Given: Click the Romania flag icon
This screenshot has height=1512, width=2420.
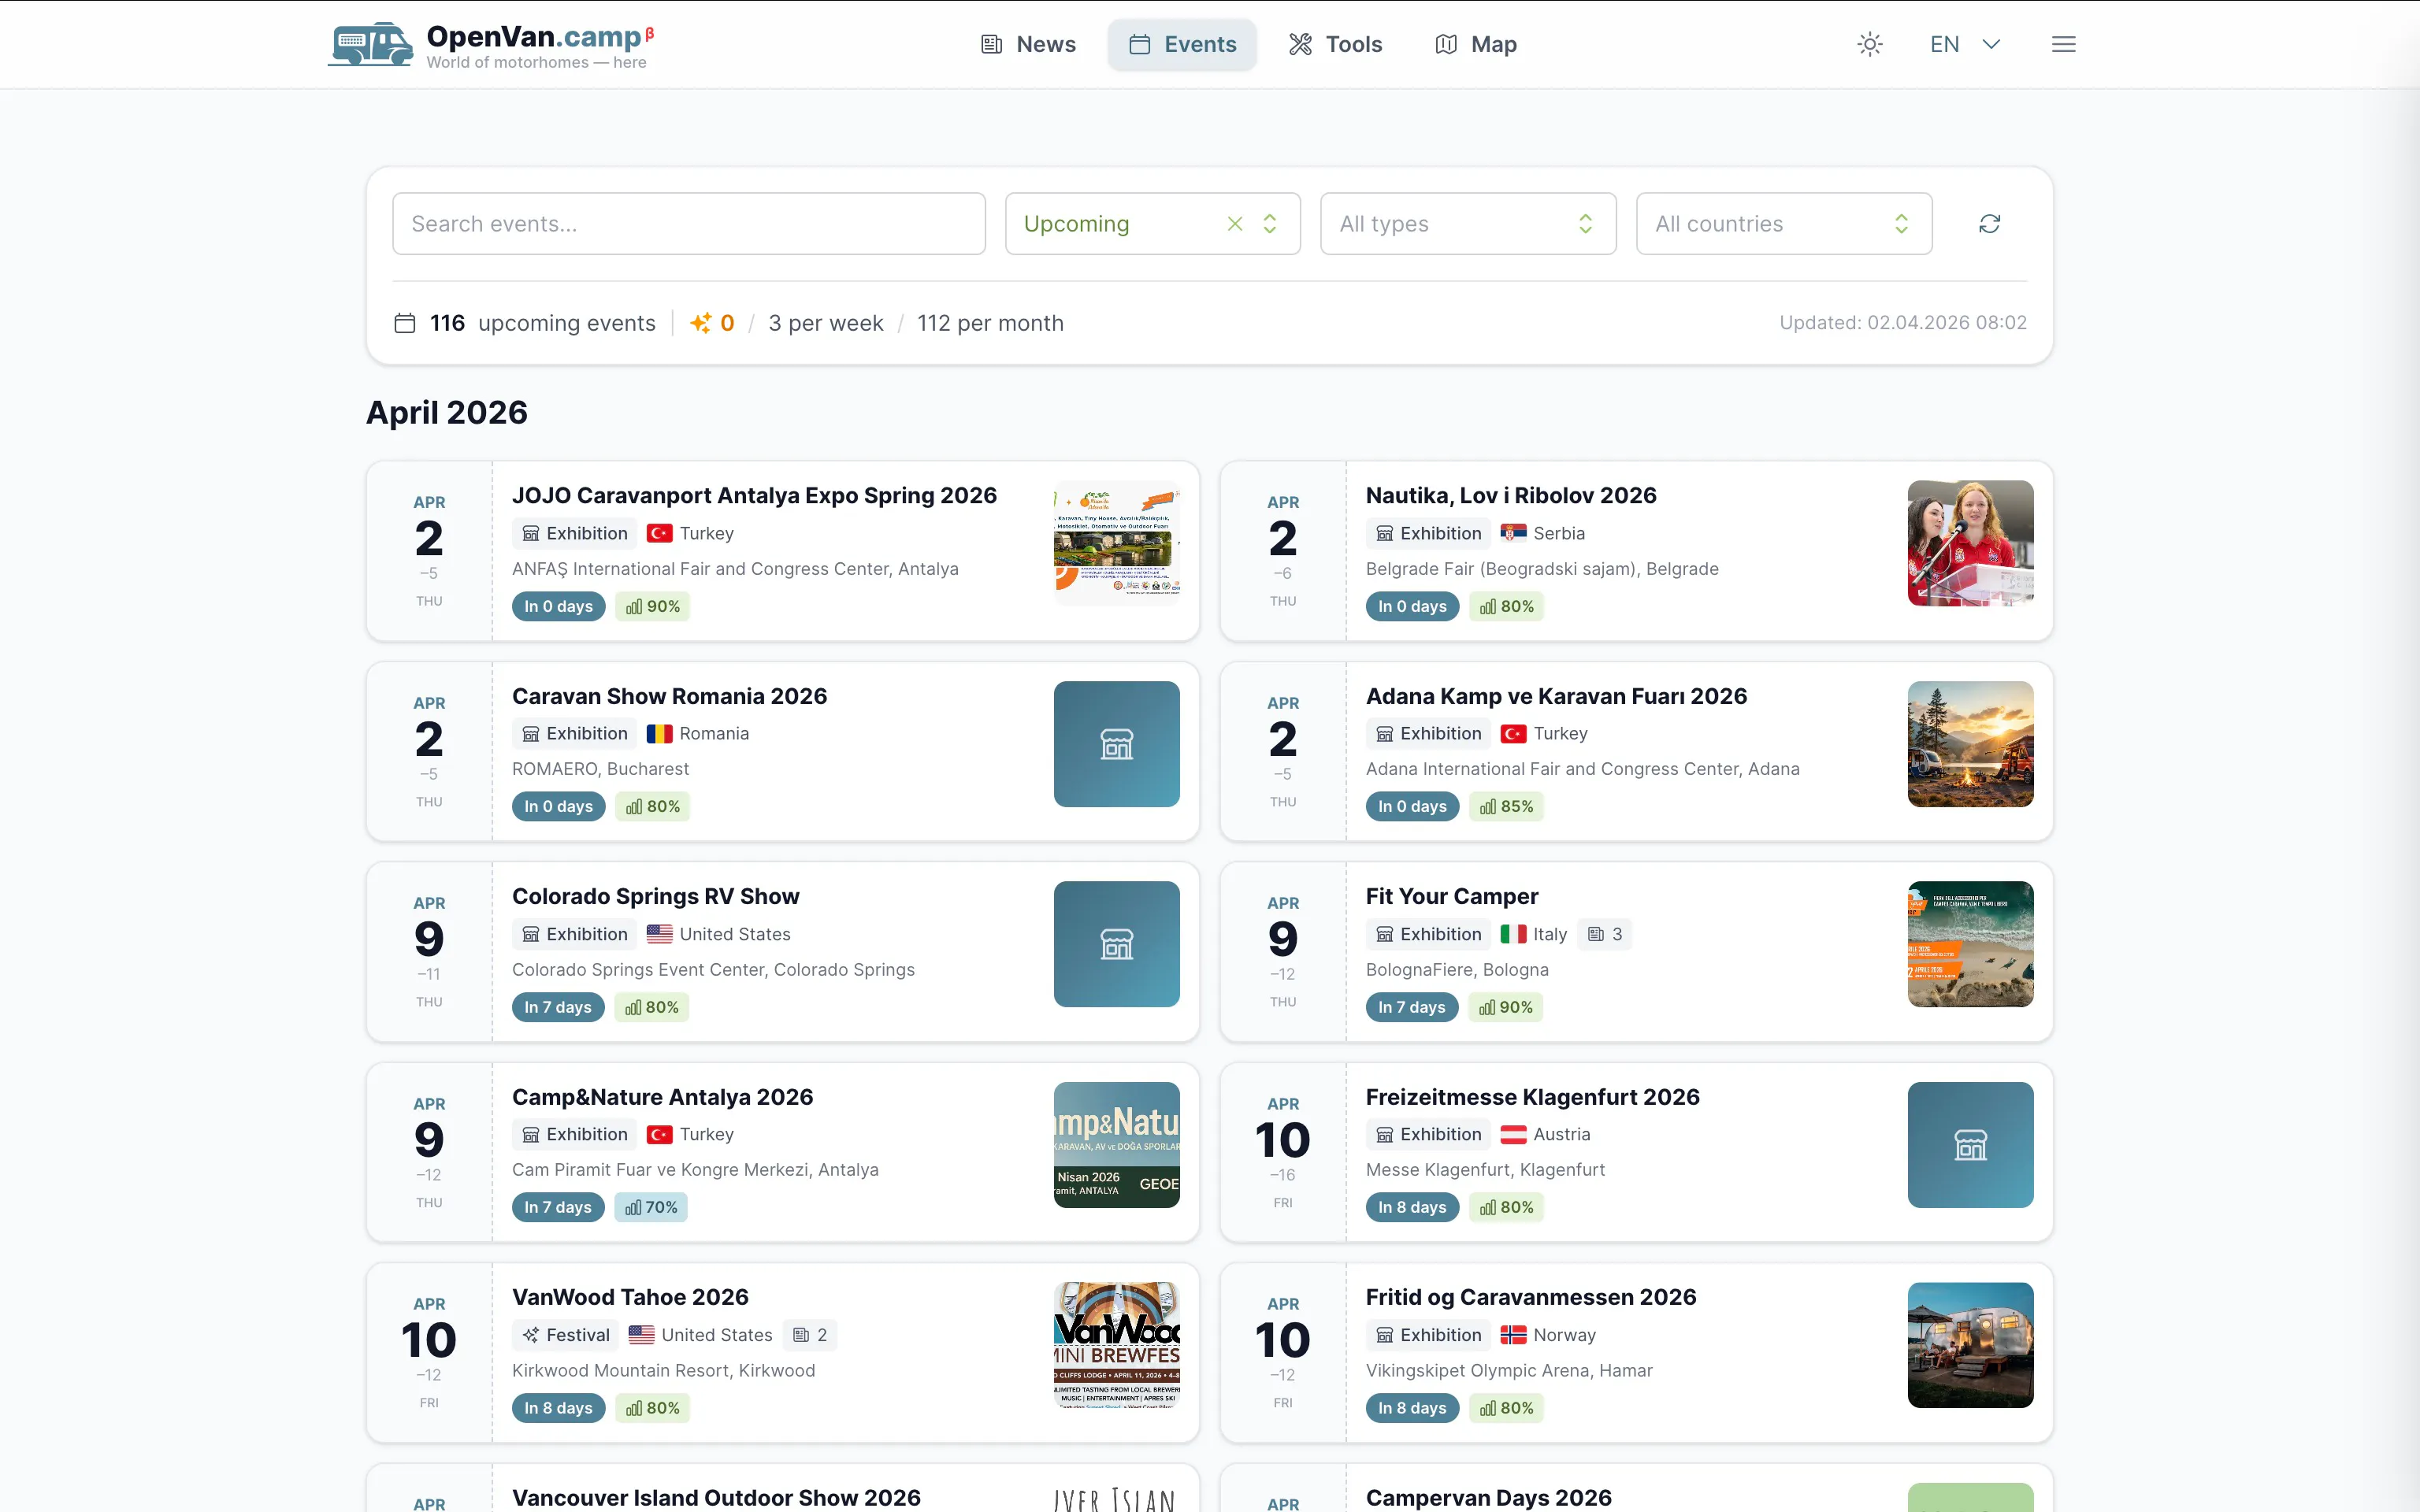Looking at the screenshot, I should [x=659, y=734].
